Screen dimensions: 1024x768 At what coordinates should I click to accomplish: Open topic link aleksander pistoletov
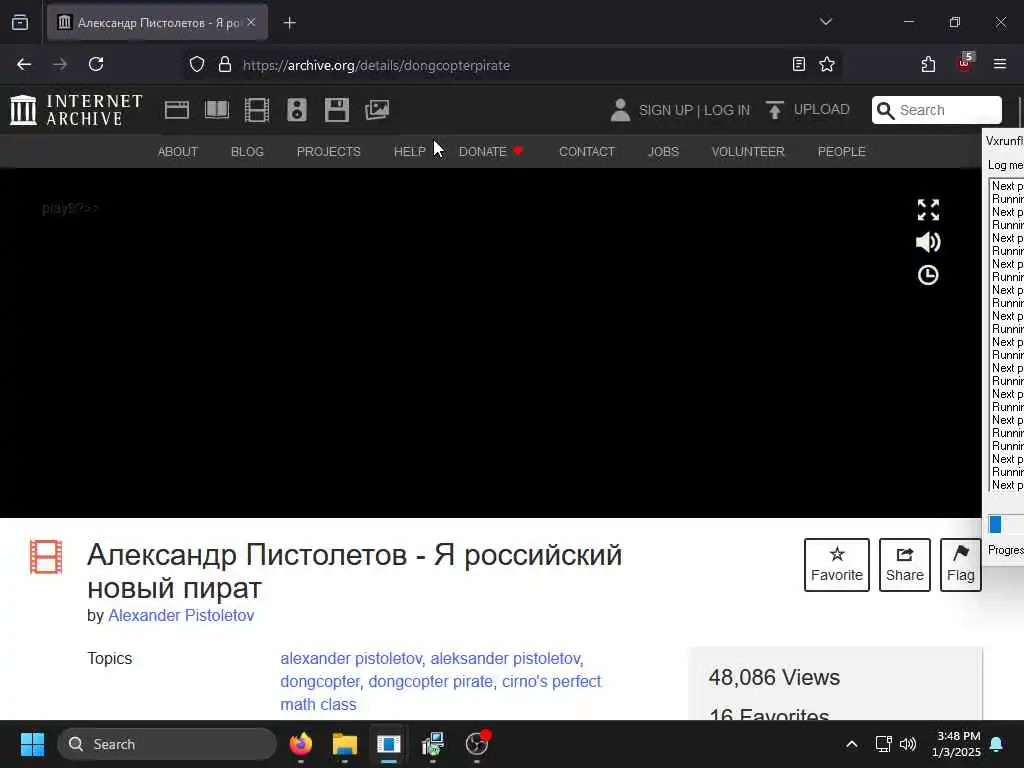[x=505, y=658]
